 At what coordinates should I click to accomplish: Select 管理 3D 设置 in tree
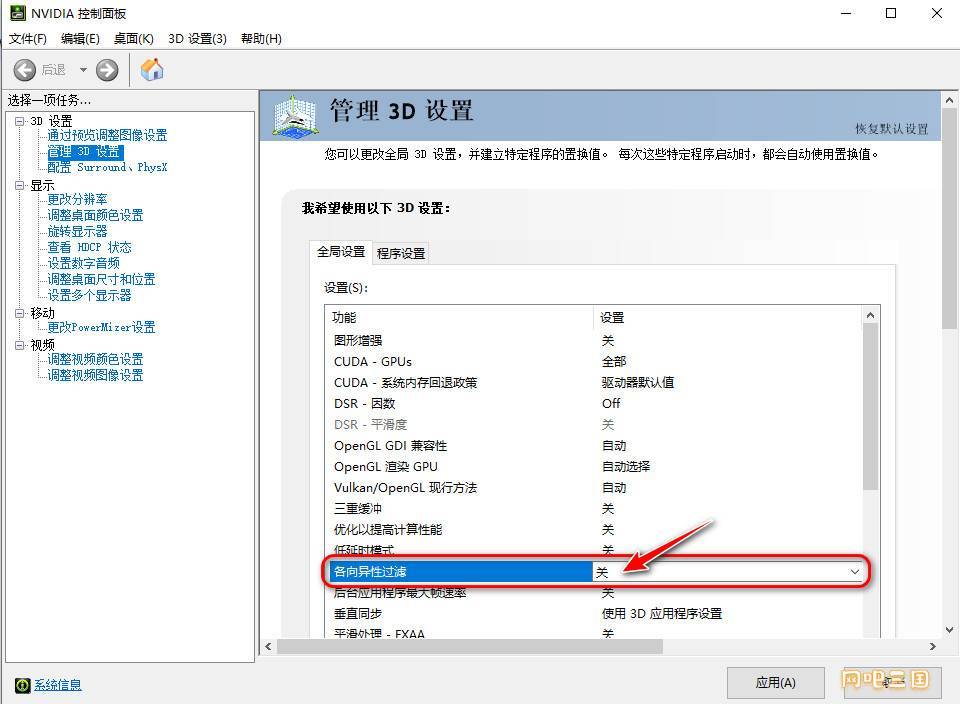(85, 151)
